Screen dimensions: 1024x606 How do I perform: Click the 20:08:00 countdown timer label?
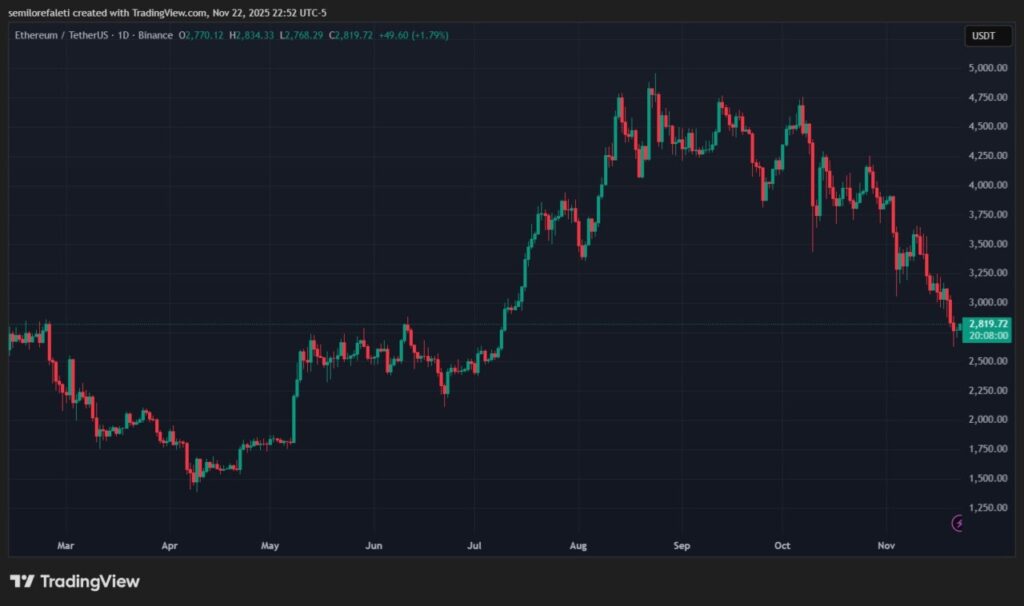988,336
